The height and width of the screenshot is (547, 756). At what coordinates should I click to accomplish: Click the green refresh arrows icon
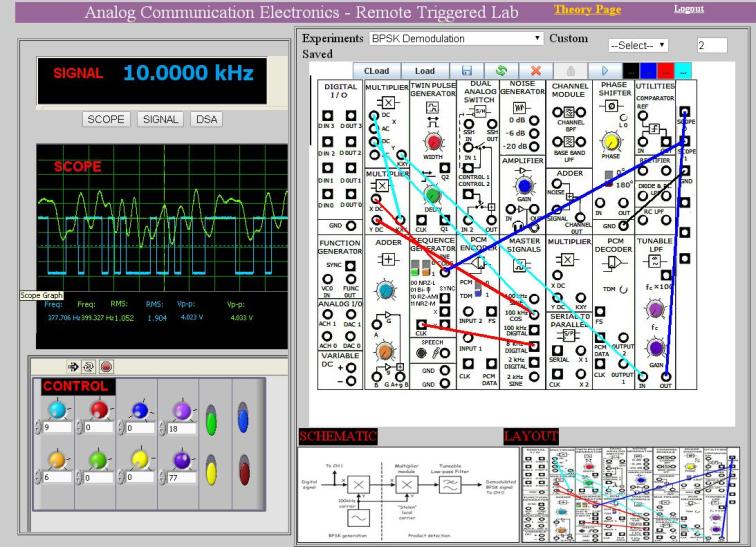501,71
